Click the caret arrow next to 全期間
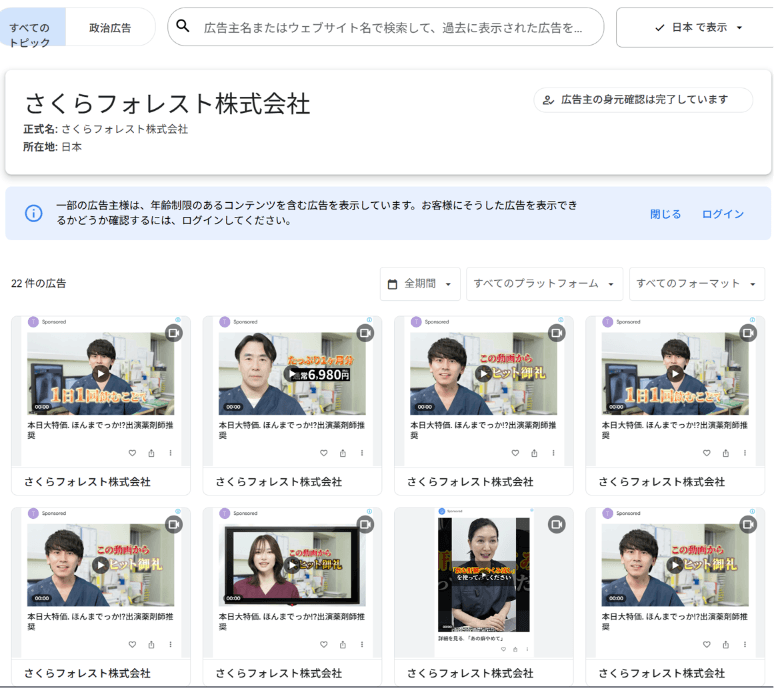The height and width of the screenshot is (688, 774). (x=448, y=284)
